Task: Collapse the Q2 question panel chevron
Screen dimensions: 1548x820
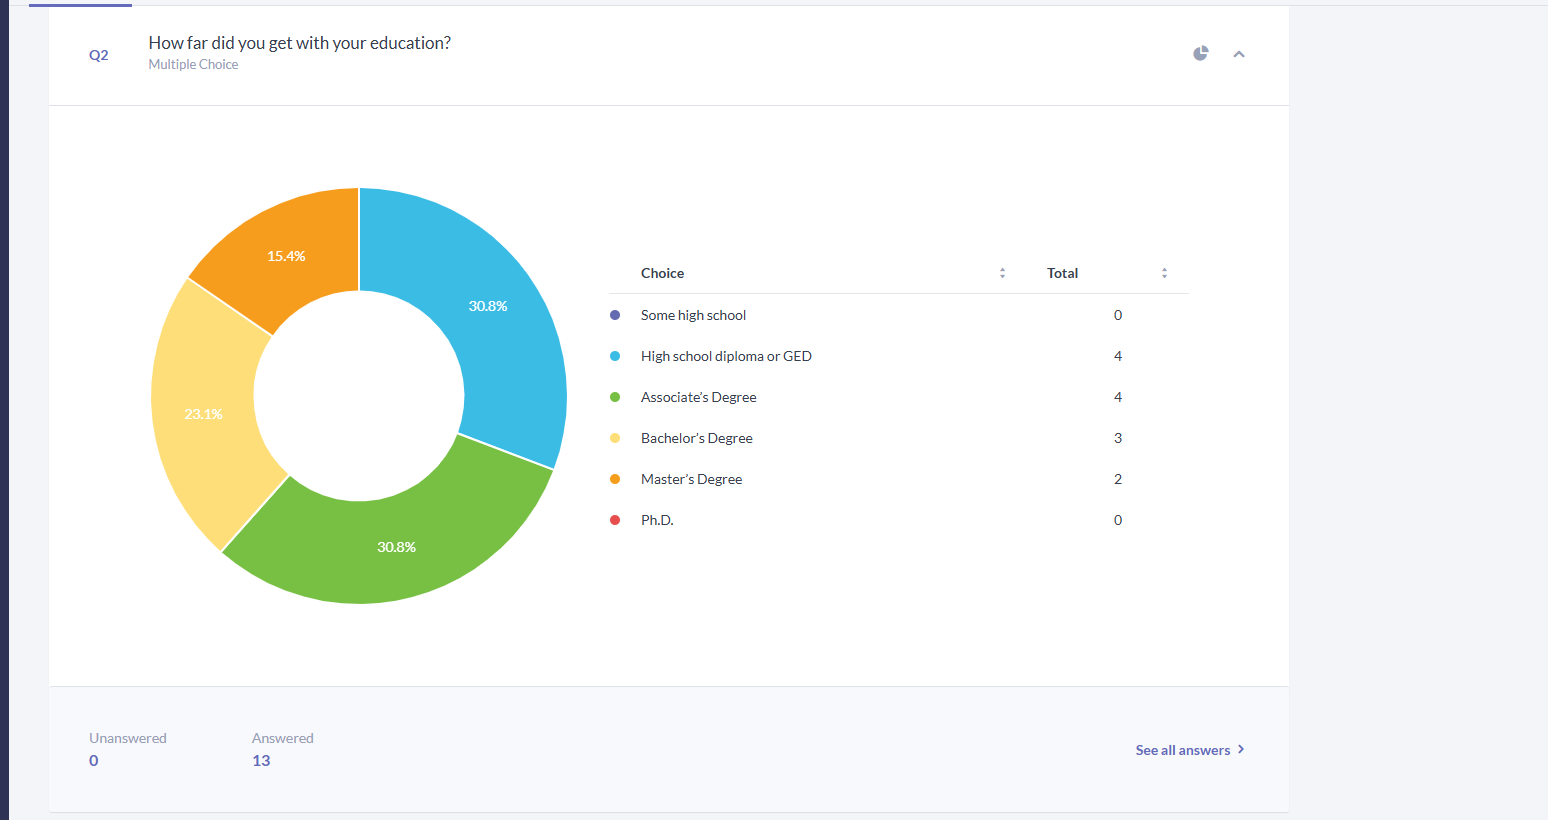Action: (1239, 54)
